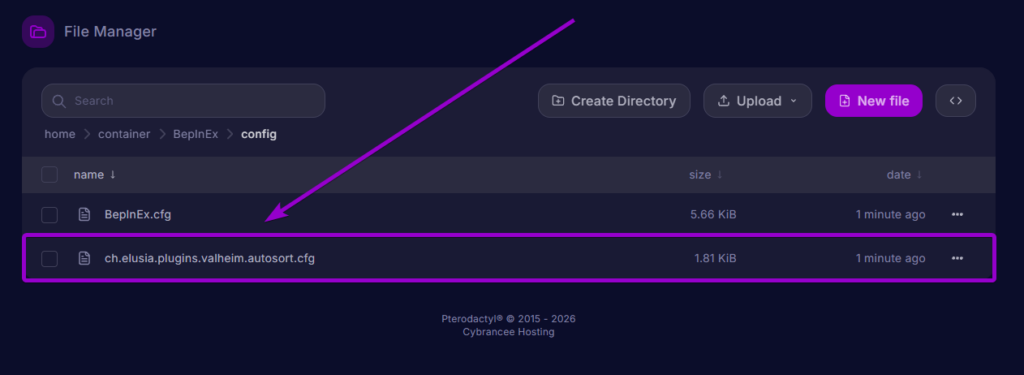Focus the Search input field
Image resolution: width=1024 pixels, height=375 pixels.
pyautogui.click(x=183, y=101)
